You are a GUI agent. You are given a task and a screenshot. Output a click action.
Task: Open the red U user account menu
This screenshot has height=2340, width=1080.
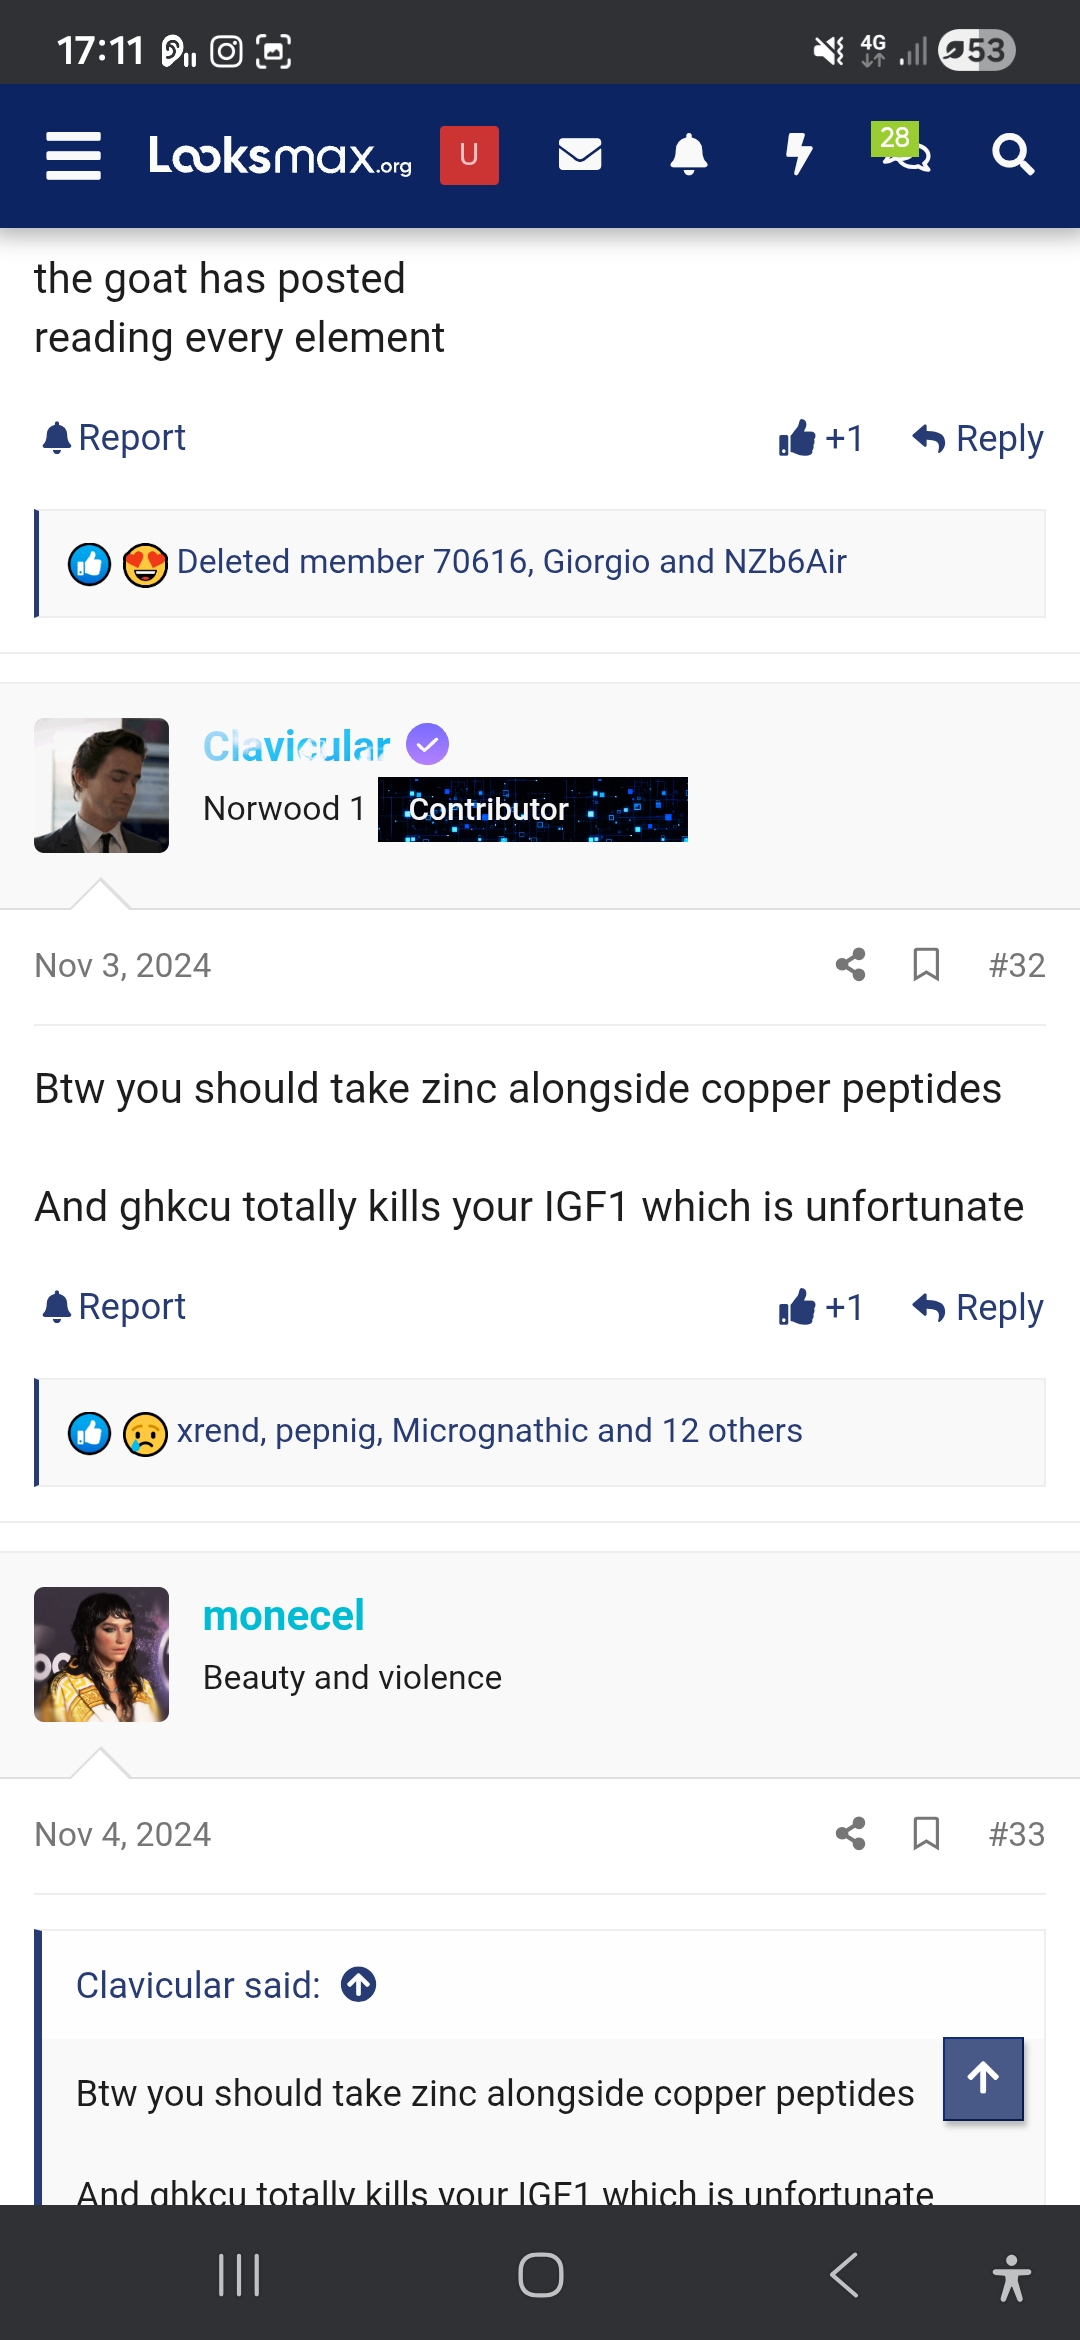point(469,155)
